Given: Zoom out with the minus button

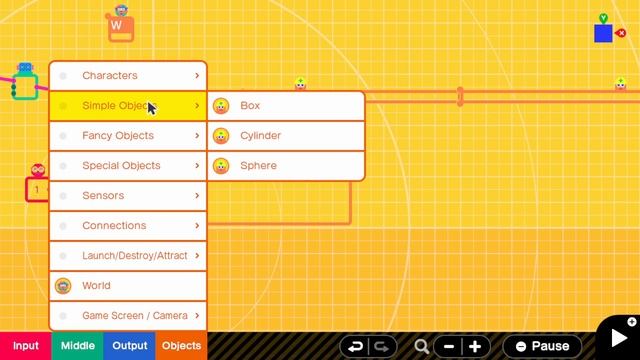Looking at the screenshot, I should pos(449,347).
